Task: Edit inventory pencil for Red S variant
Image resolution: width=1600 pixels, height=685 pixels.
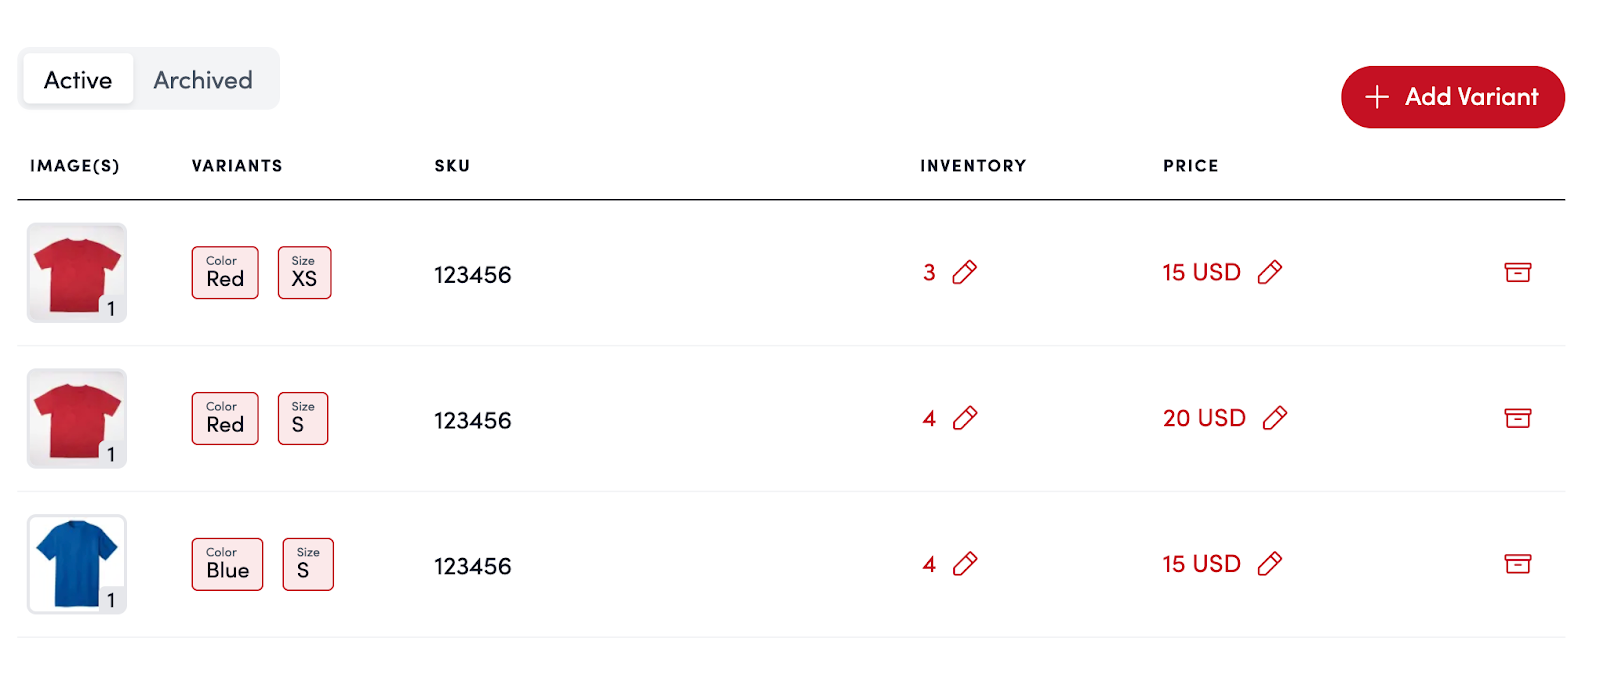Action: 965,418
